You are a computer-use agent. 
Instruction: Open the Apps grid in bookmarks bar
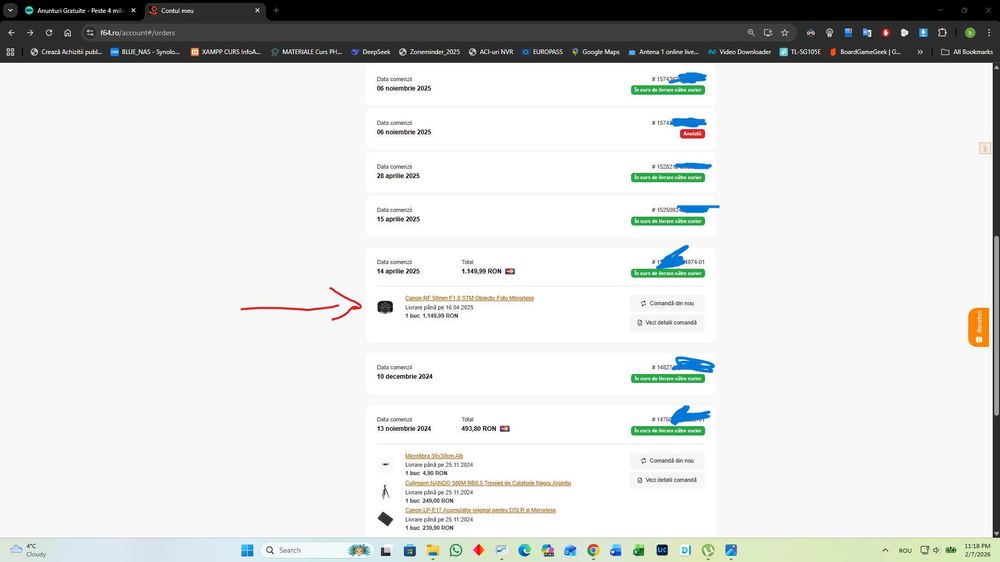point(10,52)
